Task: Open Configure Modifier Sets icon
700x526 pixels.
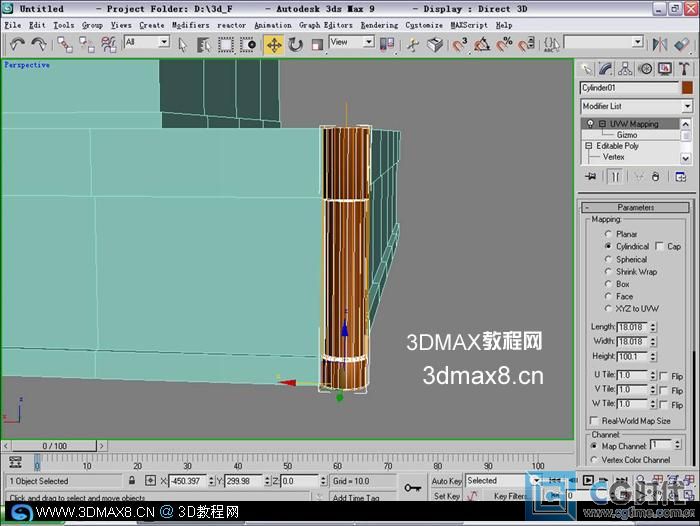Action: point(680,177)
